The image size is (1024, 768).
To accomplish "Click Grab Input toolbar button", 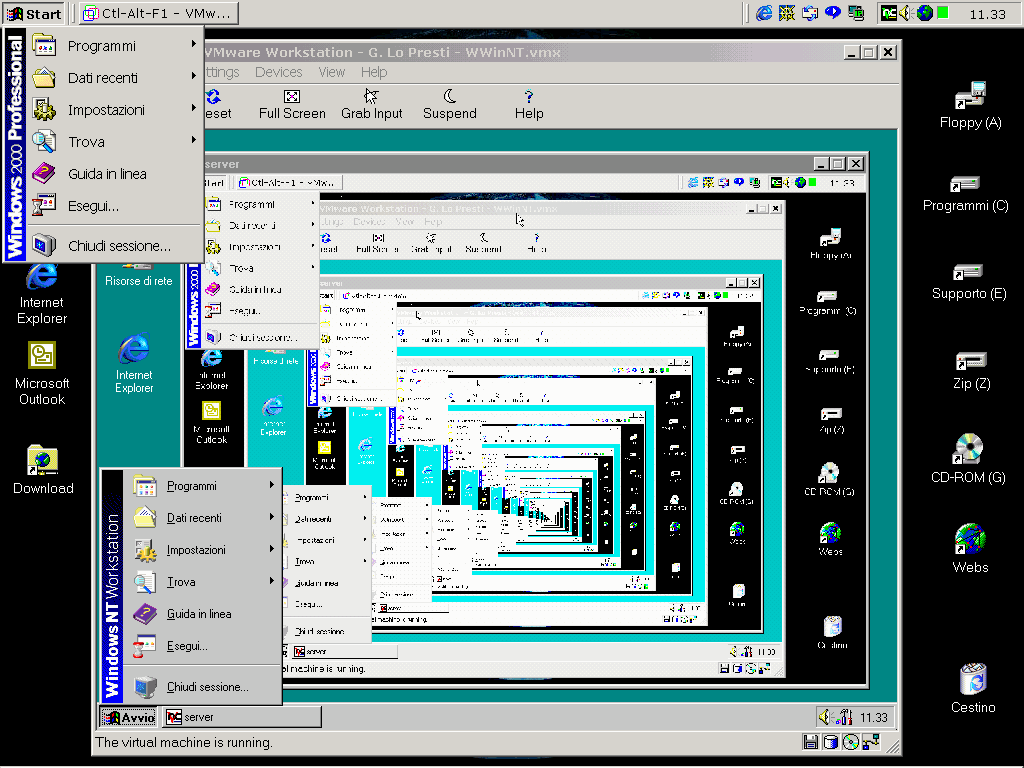I will pos(372,105).
